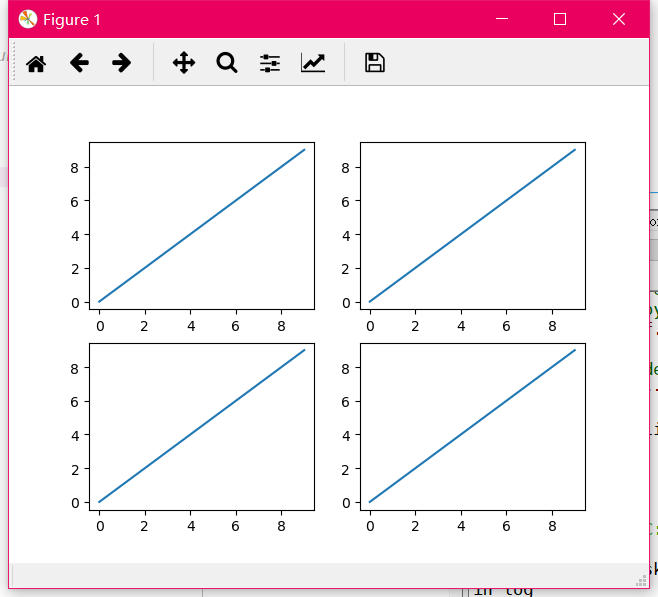
Task: Minimize the Figure 1 window
Action: pos(502,19)
